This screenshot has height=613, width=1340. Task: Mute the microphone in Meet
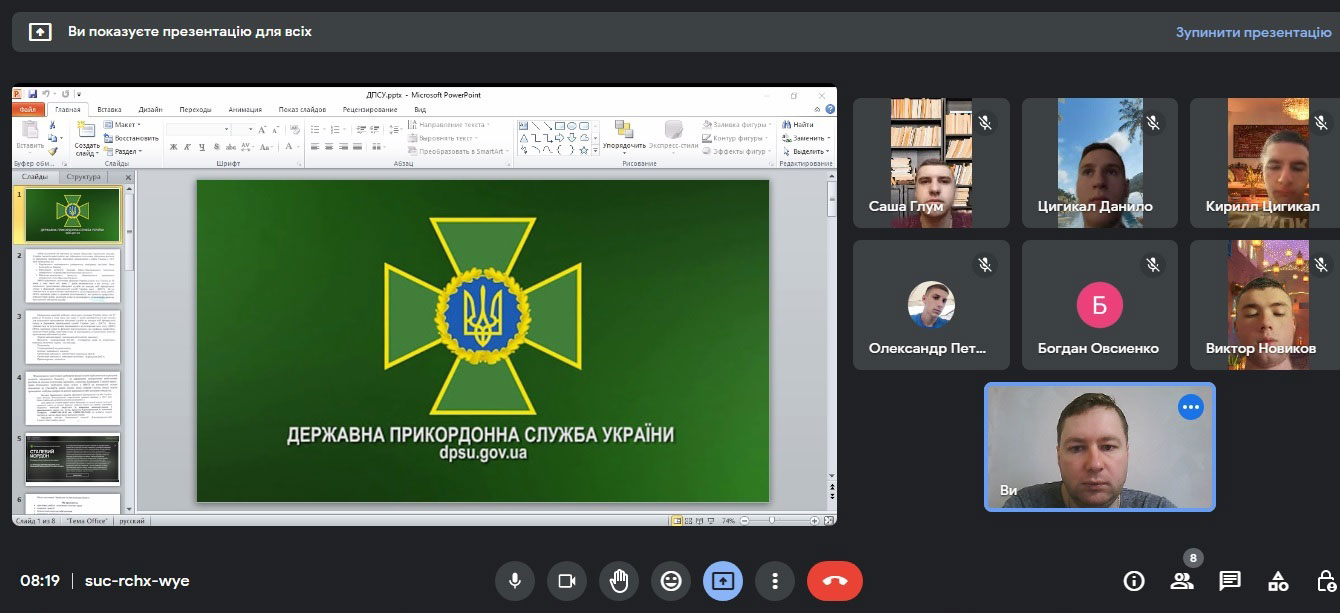point(515,580)
